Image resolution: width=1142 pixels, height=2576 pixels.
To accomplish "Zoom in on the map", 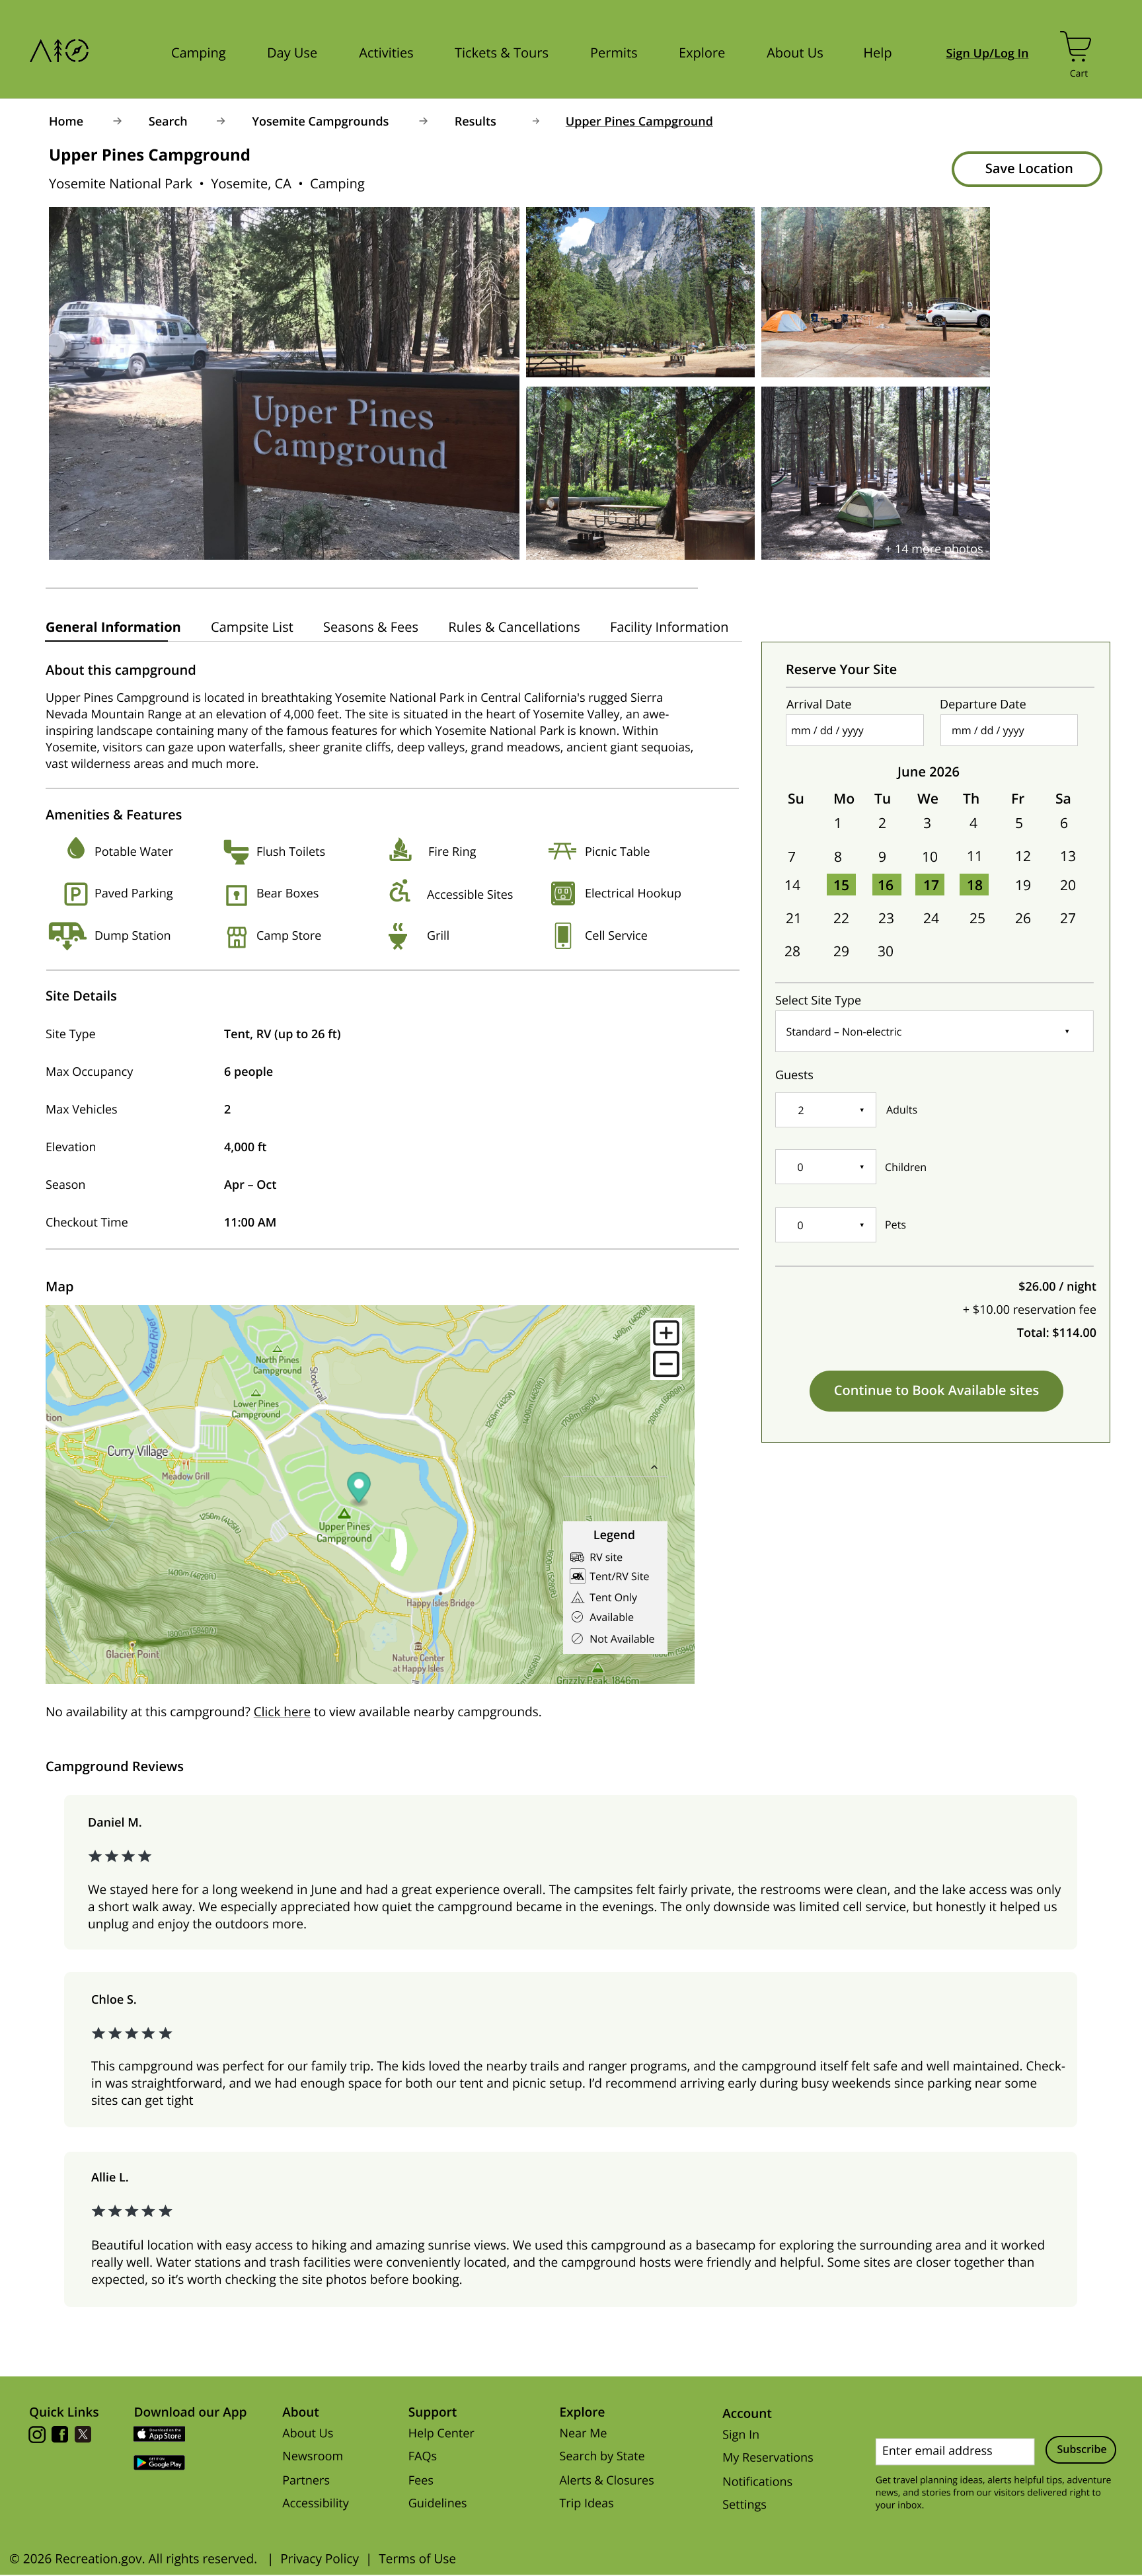I will 666,1333.
